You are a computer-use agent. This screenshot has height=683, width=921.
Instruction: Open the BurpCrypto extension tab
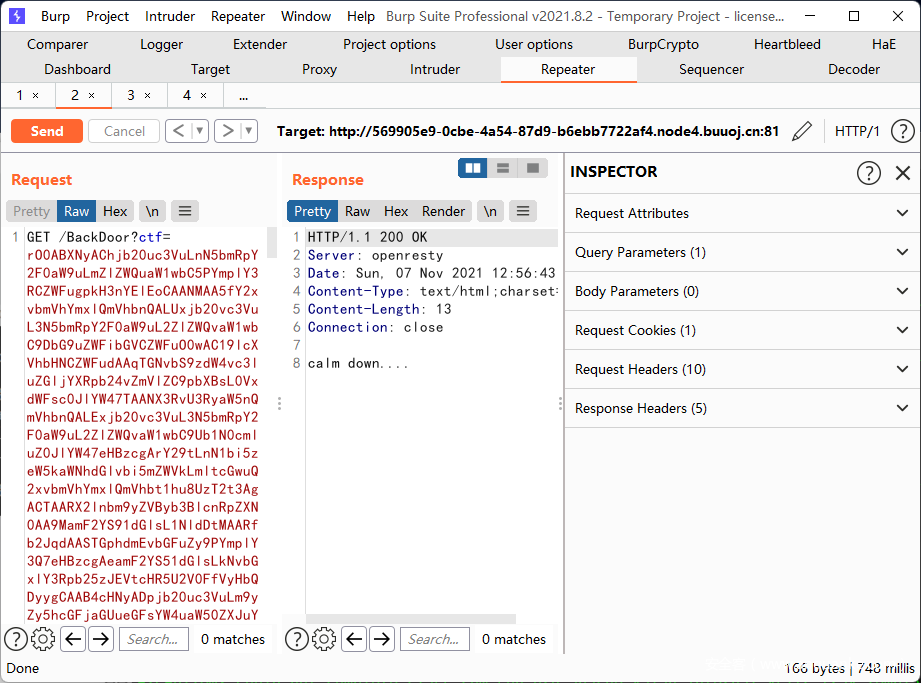[x=663, y=45]
